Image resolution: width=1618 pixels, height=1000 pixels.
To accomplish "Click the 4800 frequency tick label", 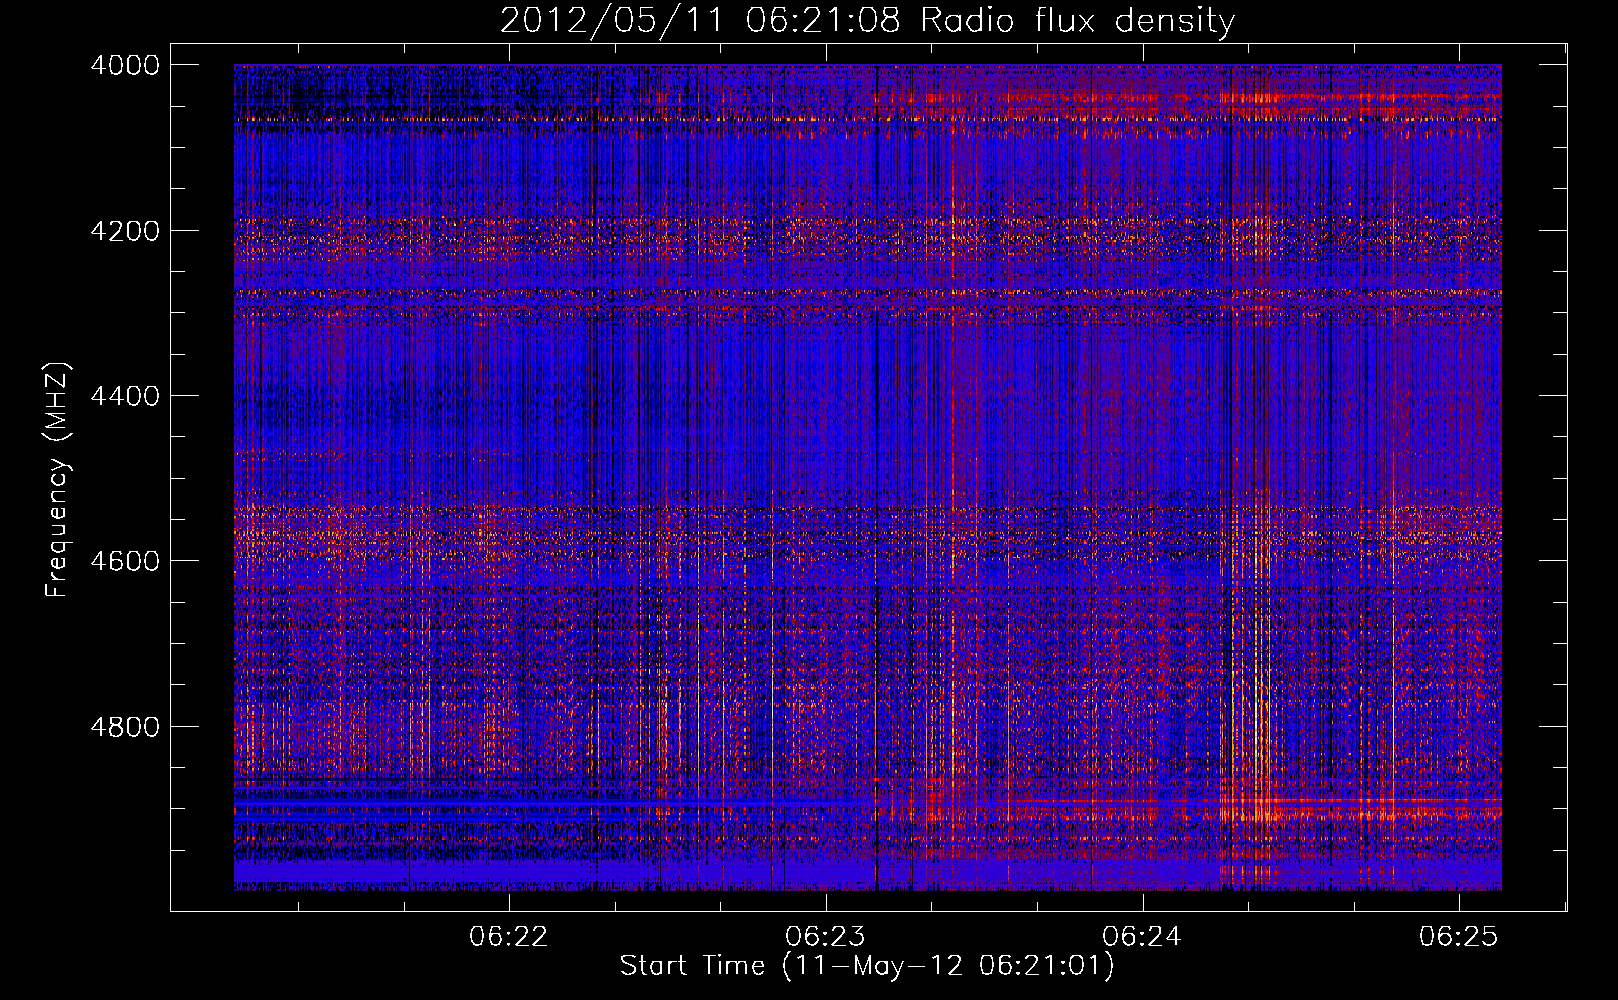I will (124, 726).
